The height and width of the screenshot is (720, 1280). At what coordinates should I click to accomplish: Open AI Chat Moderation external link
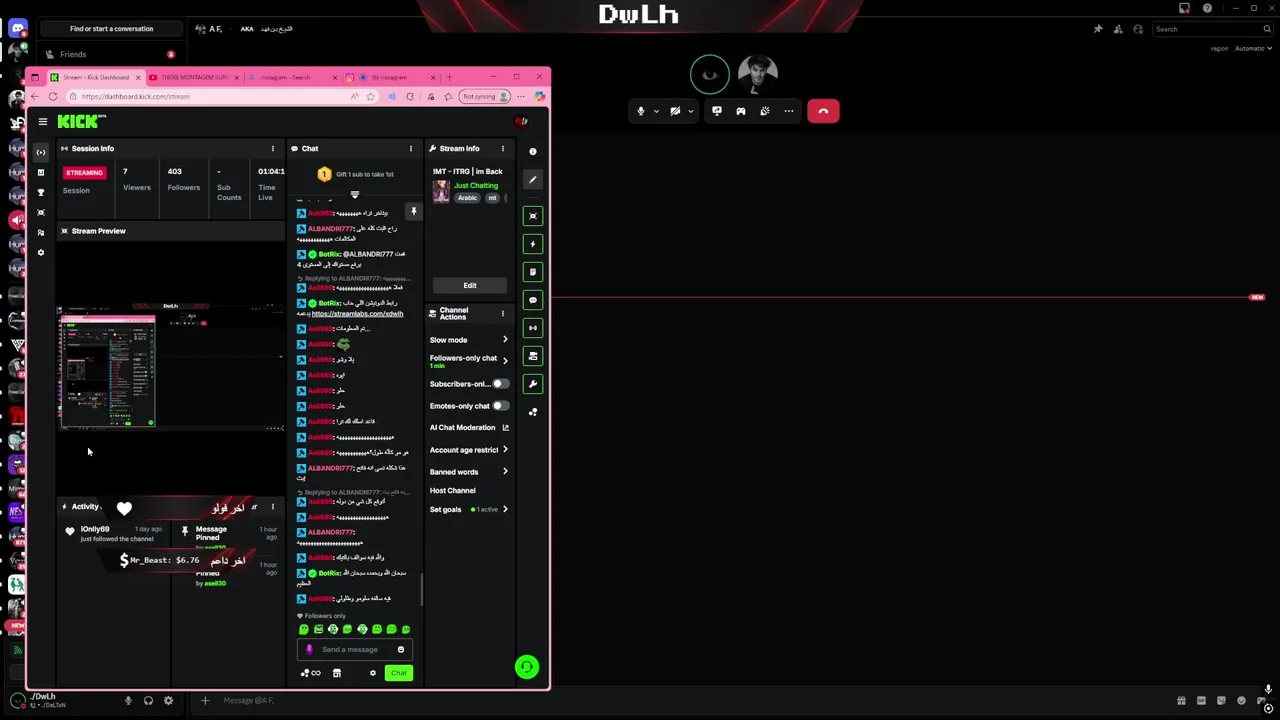505,428
